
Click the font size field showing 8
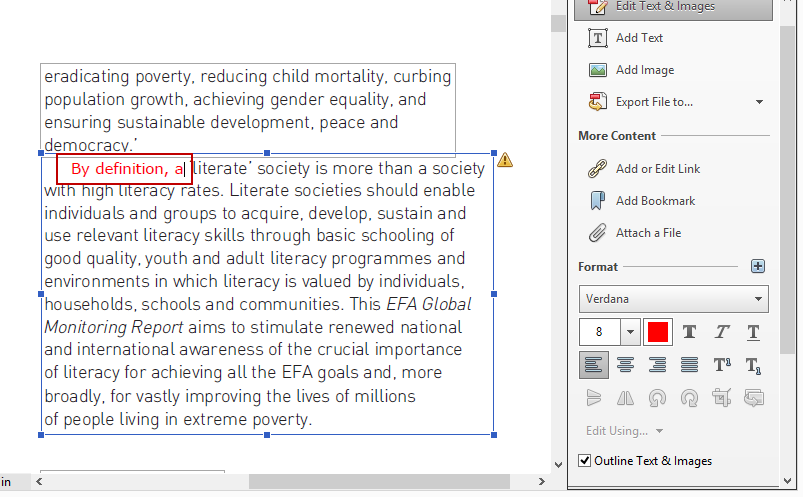coord(599,332)
